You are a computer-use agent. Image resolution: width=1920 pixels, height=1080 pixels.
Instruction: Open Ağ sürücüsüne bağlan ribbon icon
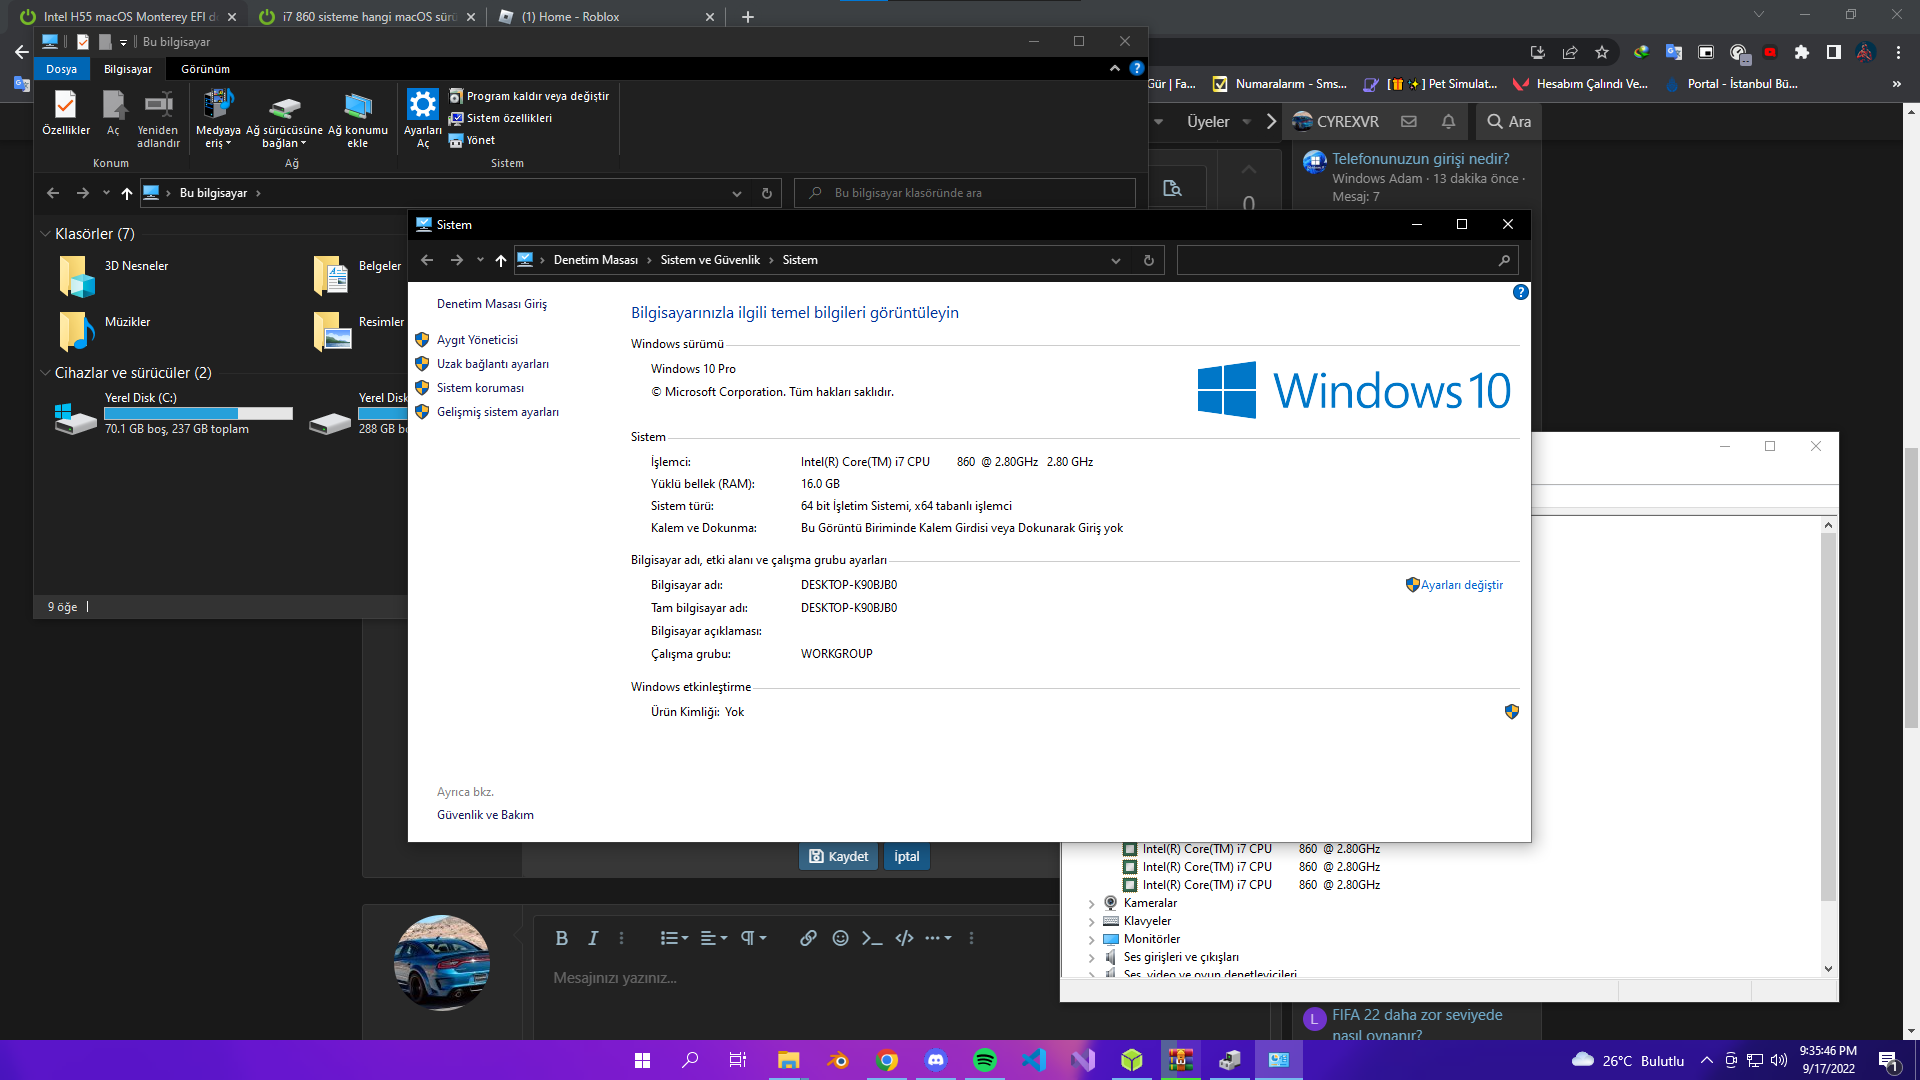point(285,106)
